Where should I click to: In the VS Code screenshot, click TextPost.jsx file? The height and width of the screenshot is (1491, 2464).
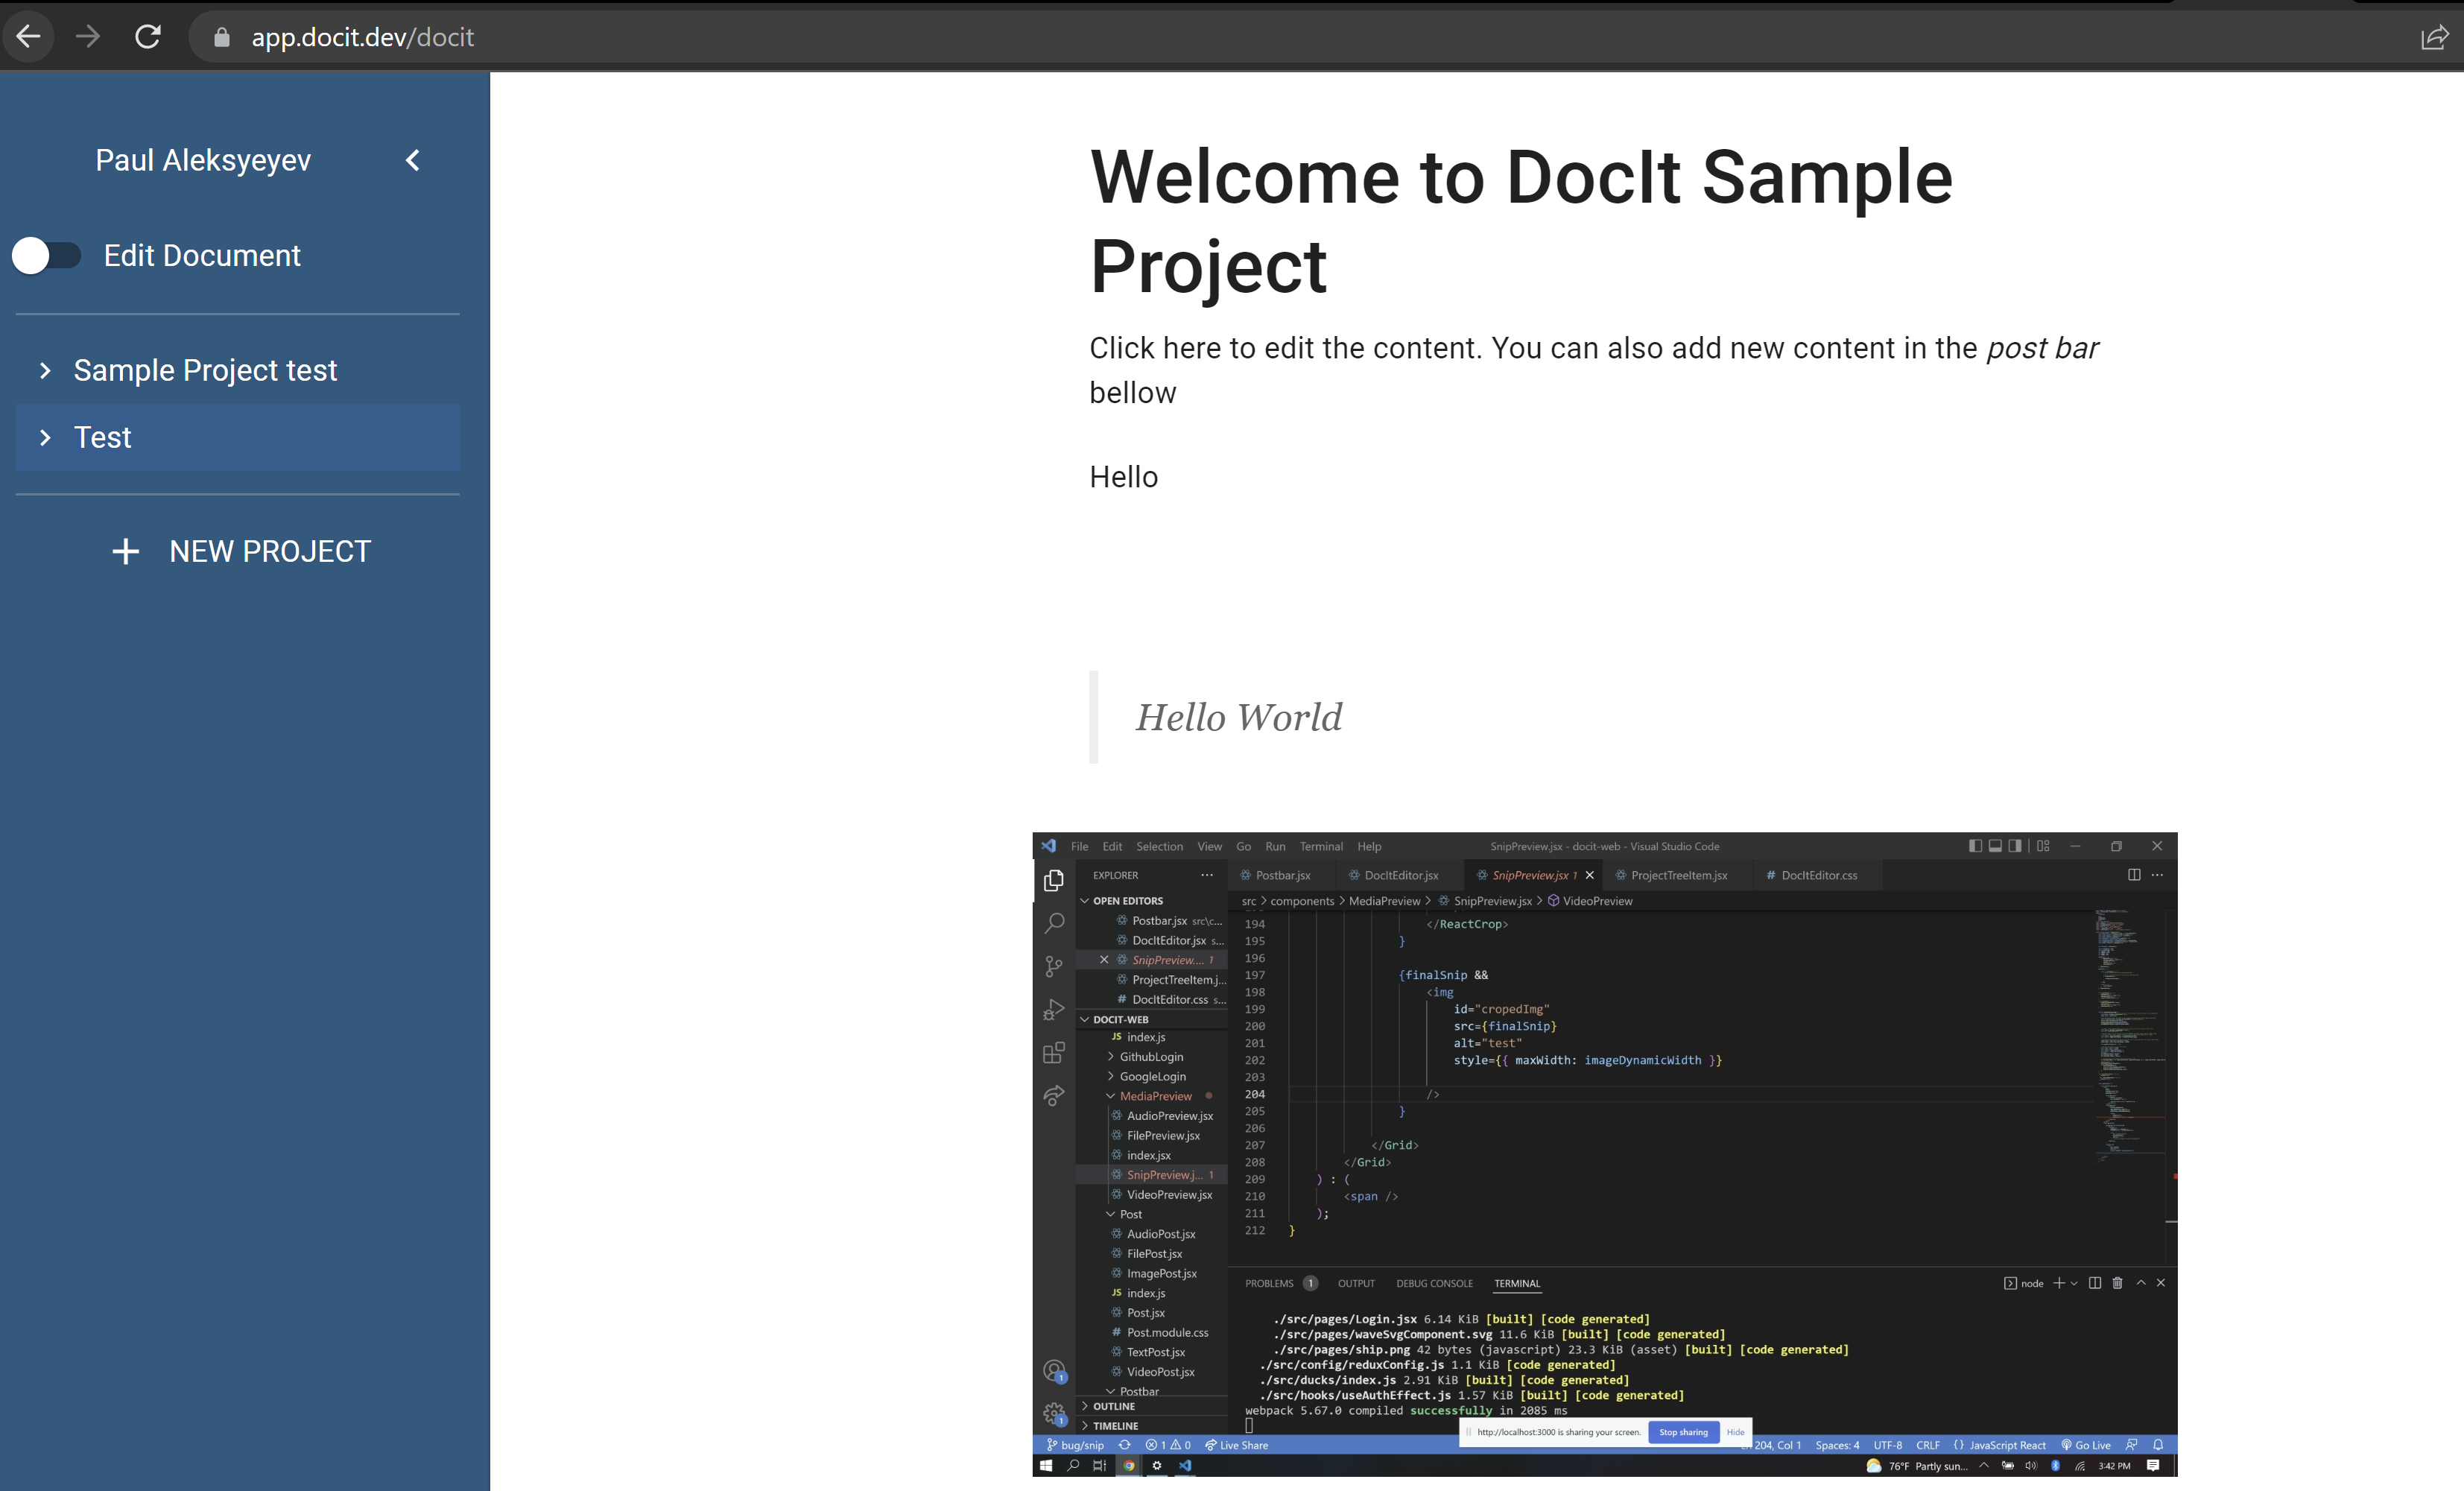1155,1352
